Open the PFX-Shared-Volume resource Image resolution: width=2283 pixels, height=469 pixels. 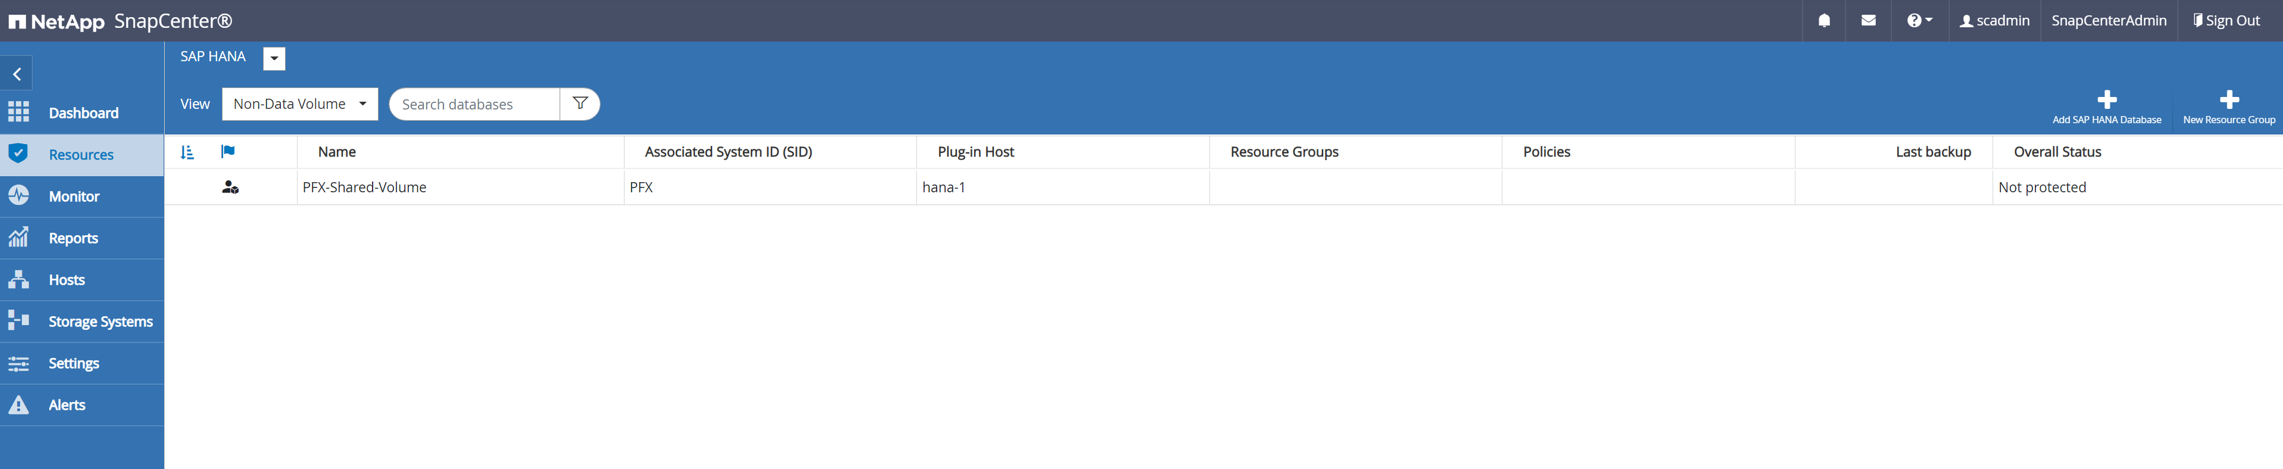point(364,187)
